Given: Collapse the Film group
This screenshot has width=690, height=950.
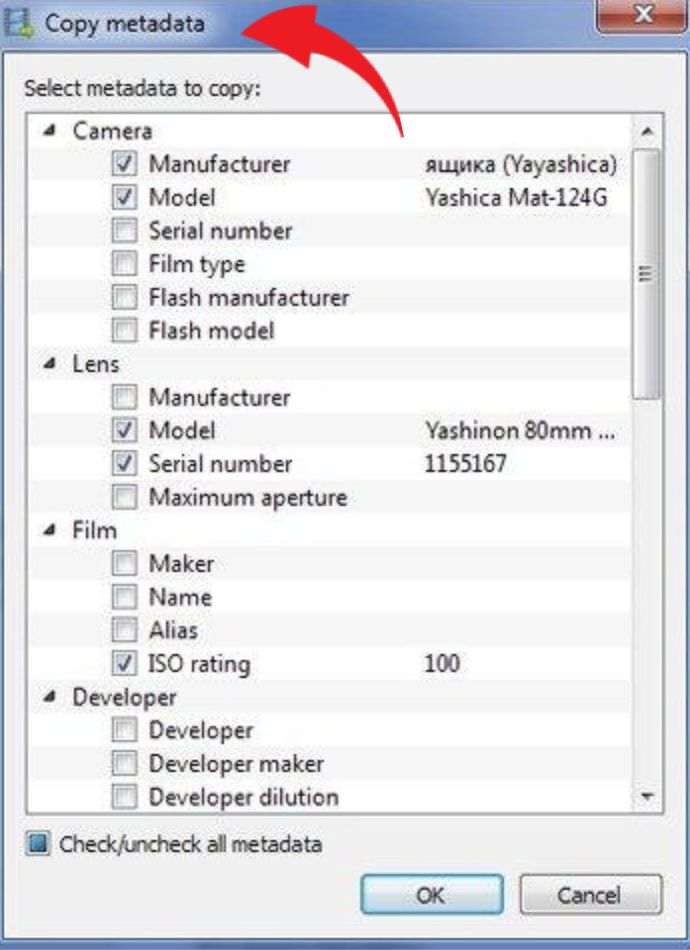Looking at the screenshot, I should 50,530.
